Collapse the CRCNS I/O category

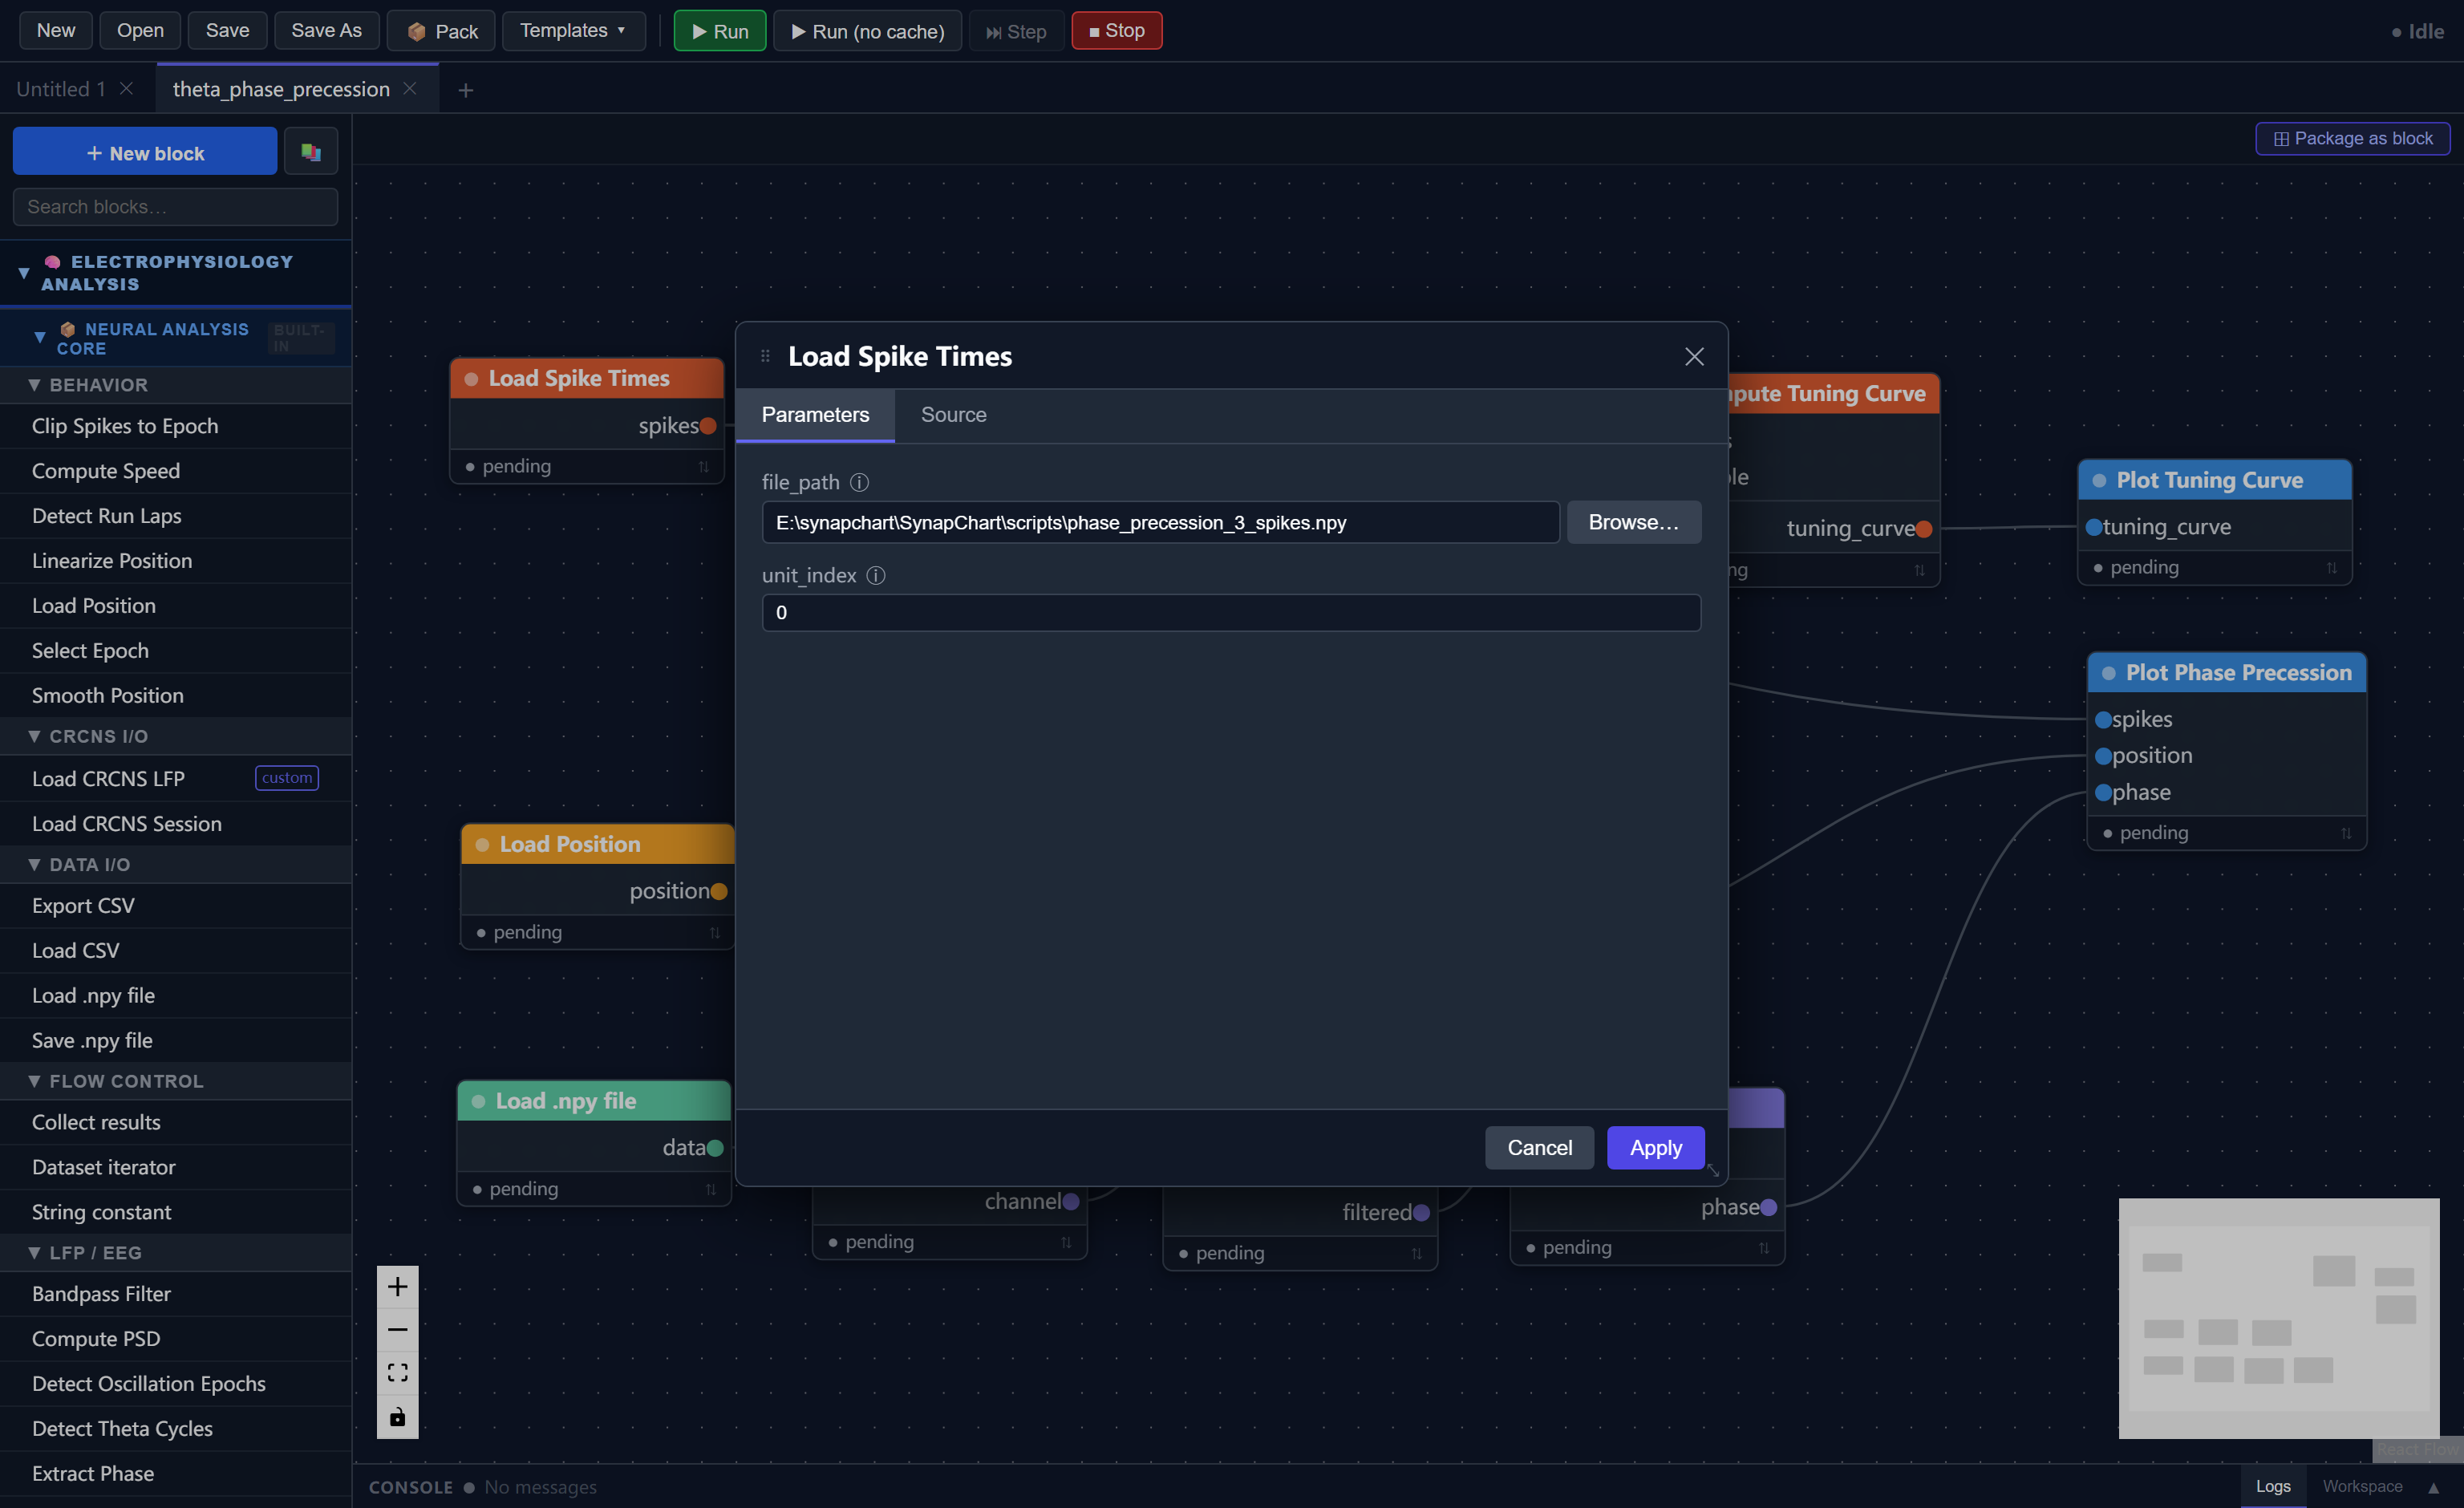(34, 736)
